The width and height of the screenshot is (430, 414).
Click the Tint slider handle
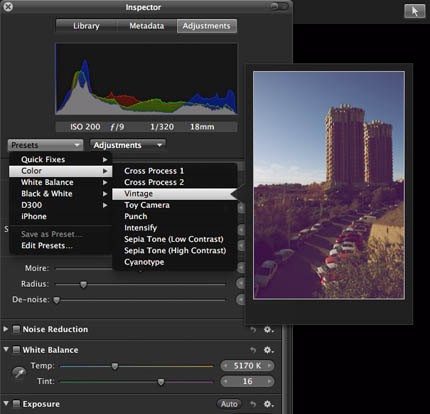pyautogui.click(x=161, y=382)
